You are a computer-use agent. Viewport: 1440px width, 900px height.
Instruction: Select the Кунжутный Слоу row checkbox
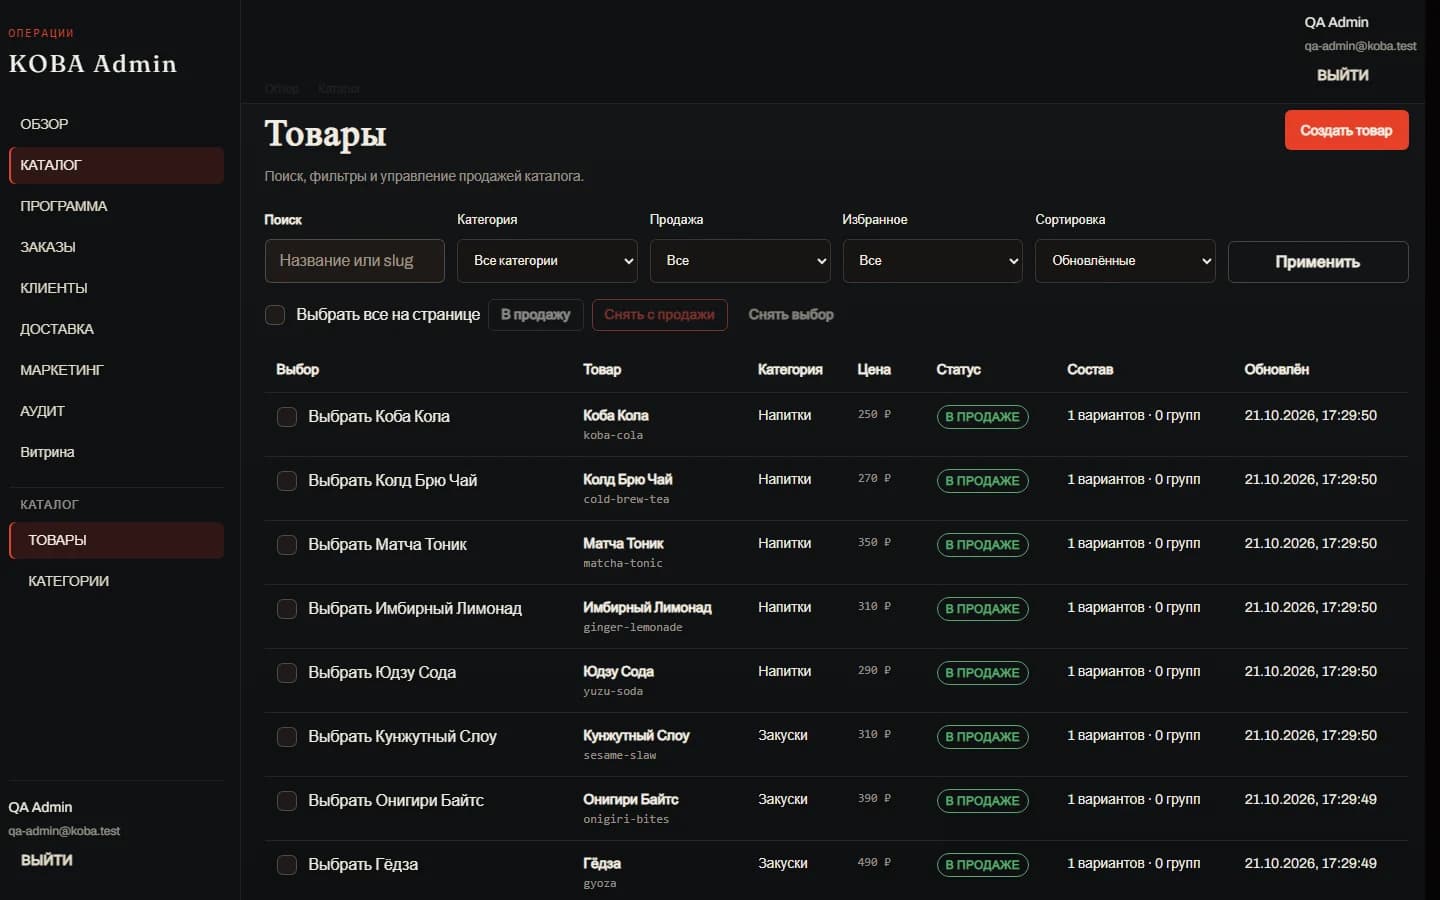[x=287, y=737]
